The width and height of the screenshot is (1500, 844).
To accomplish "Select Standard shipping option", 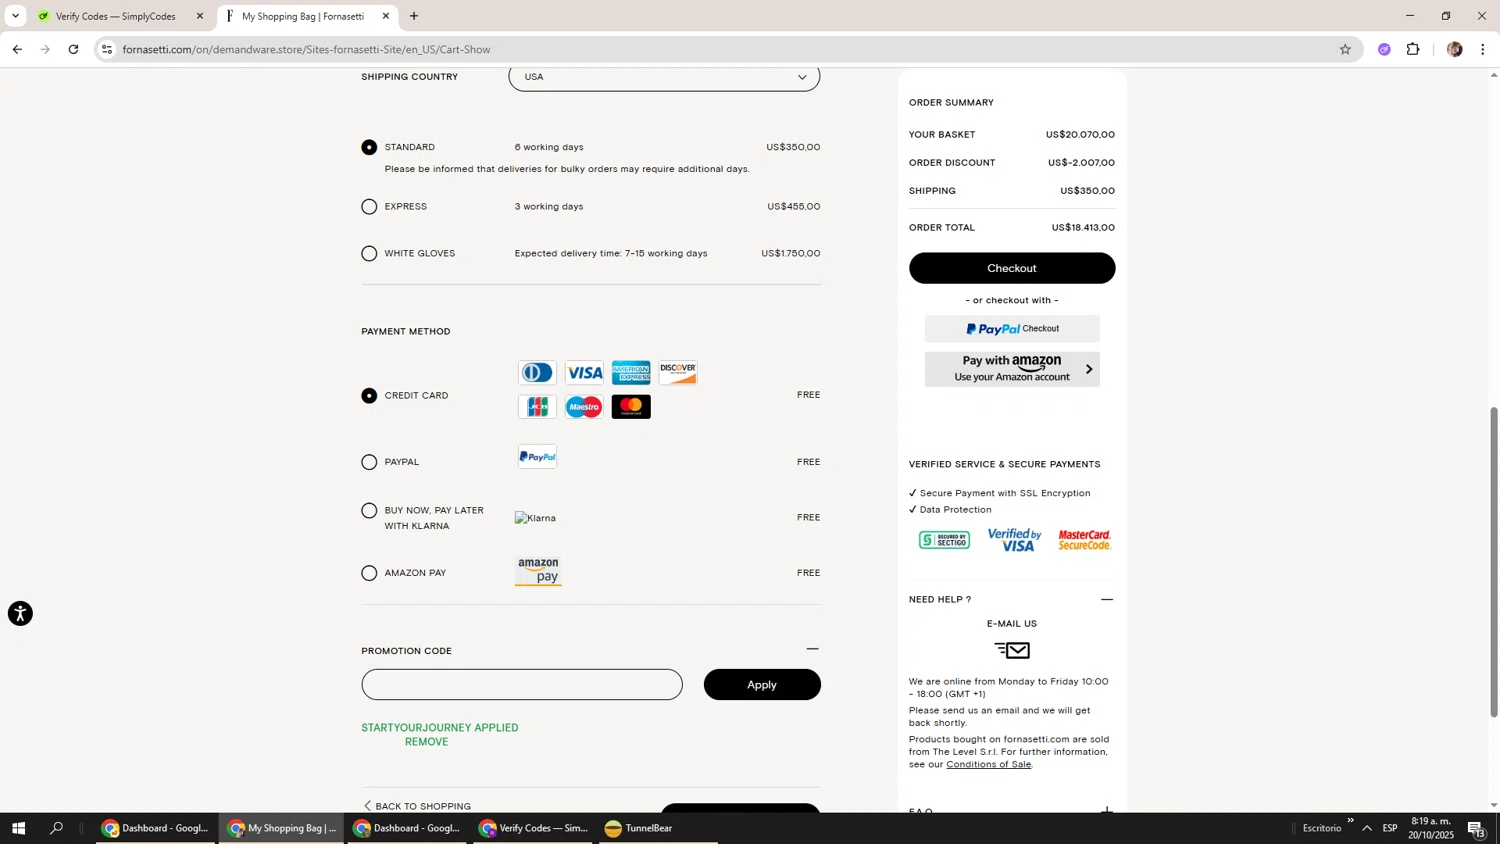I will (369, 147).
